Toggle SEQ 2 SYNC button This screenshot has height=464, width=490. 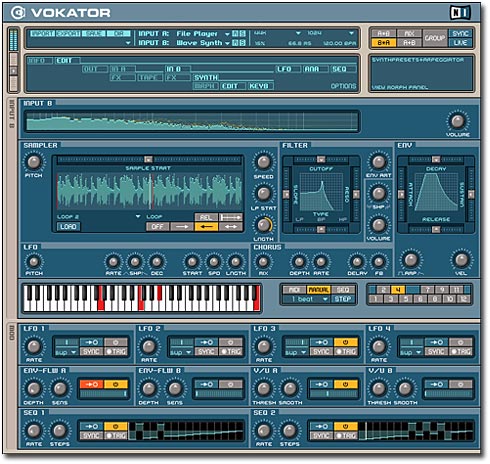321,435
